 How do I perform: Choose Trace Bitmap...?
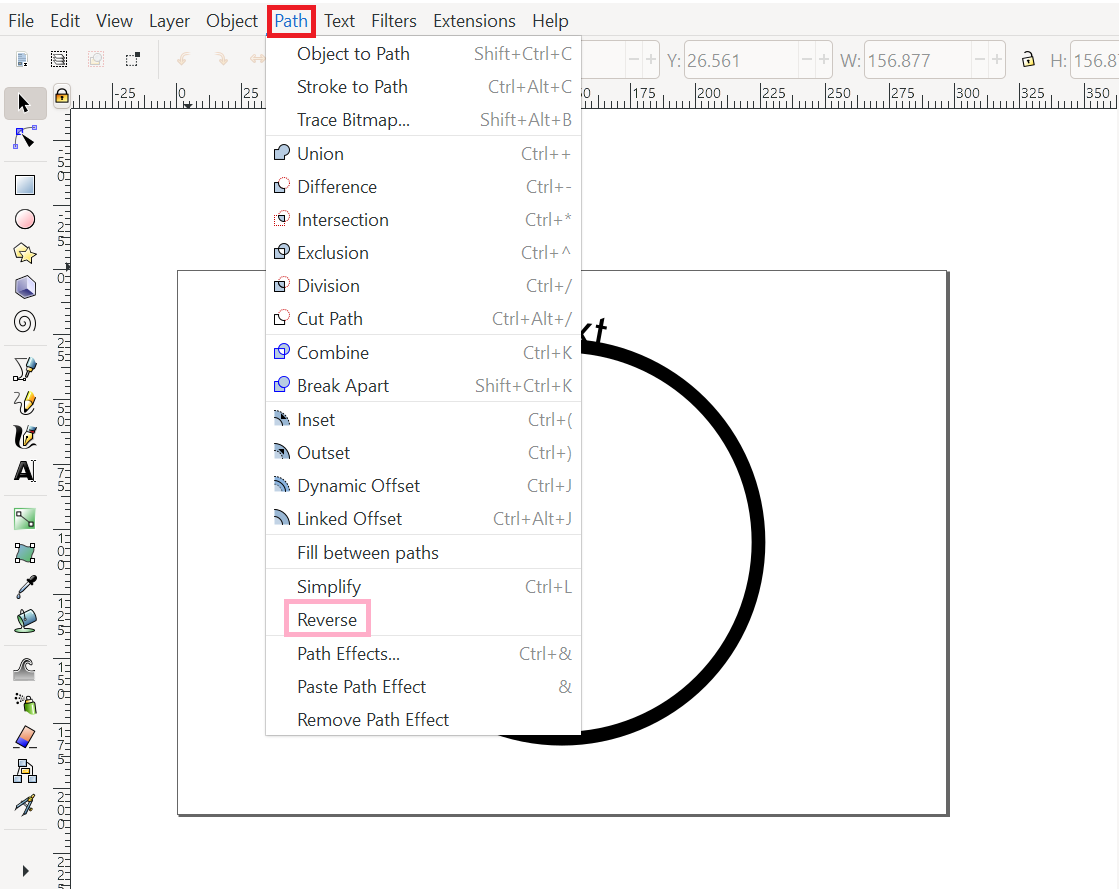pos(424,119)
